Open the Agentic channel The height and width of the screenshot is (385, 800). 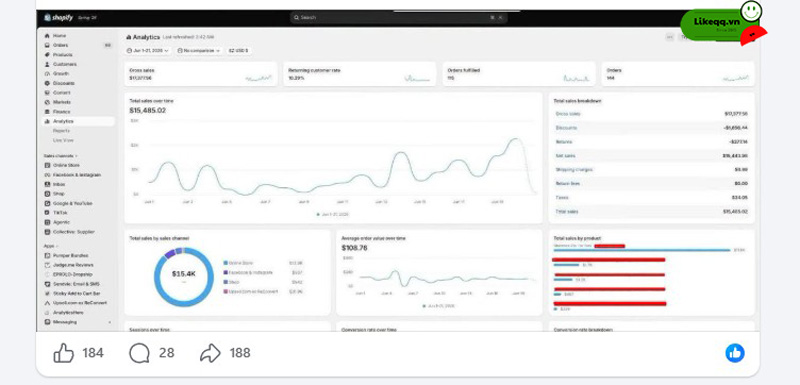point(62,222)
